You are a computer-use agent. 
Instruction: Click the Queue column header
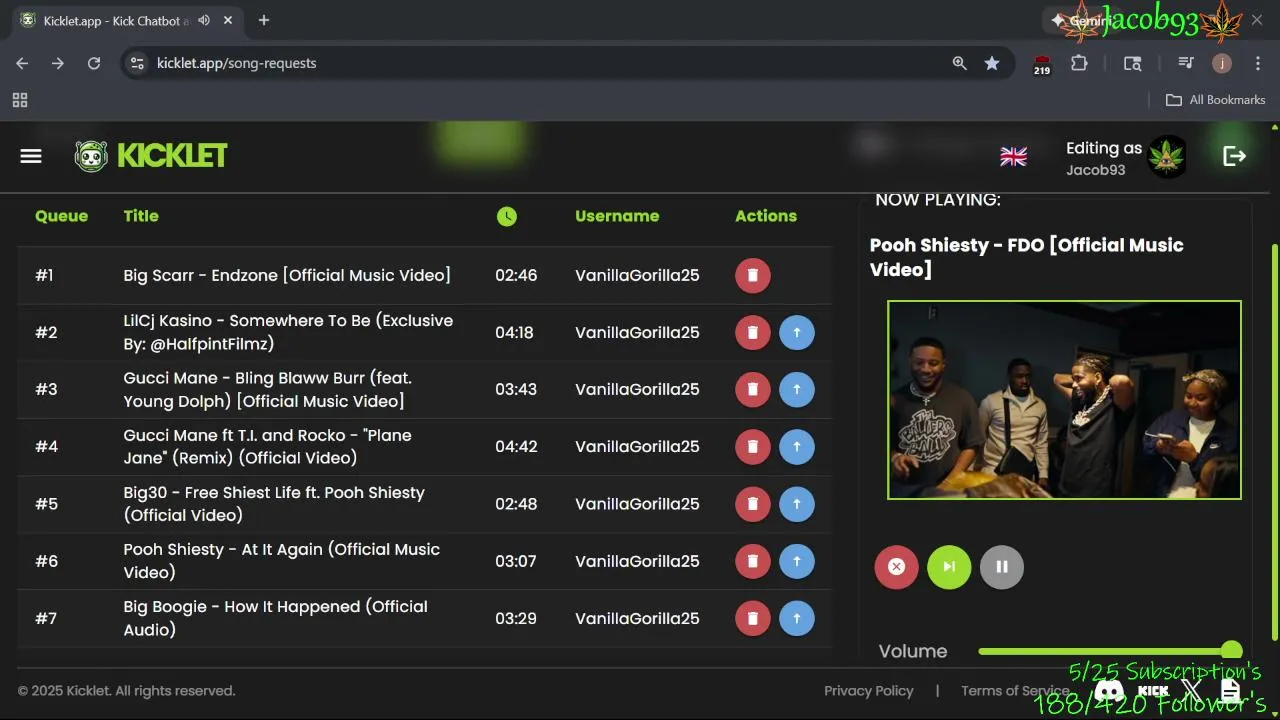(x=61, y=216)
